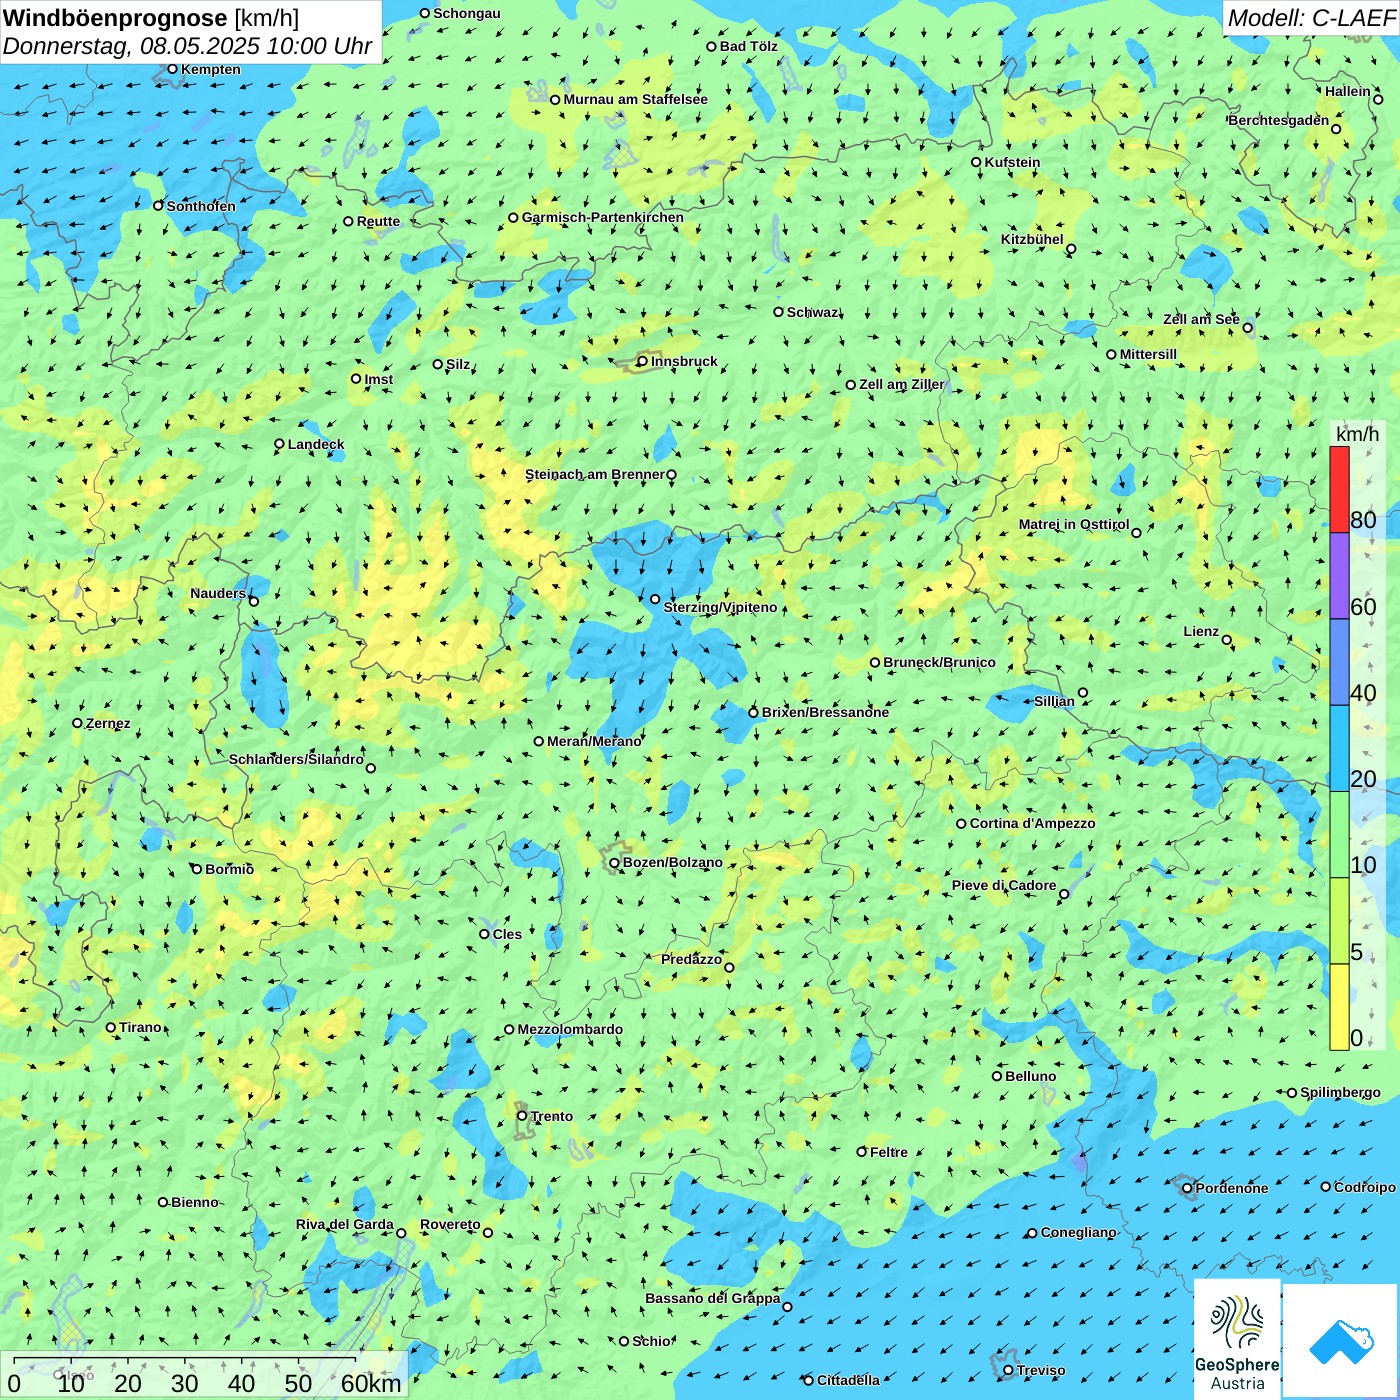This screenshot has width=1400, height=1400.
Task: Click the Innsbruck city marker
Action: pyautogui.click(x=642, y=362)
